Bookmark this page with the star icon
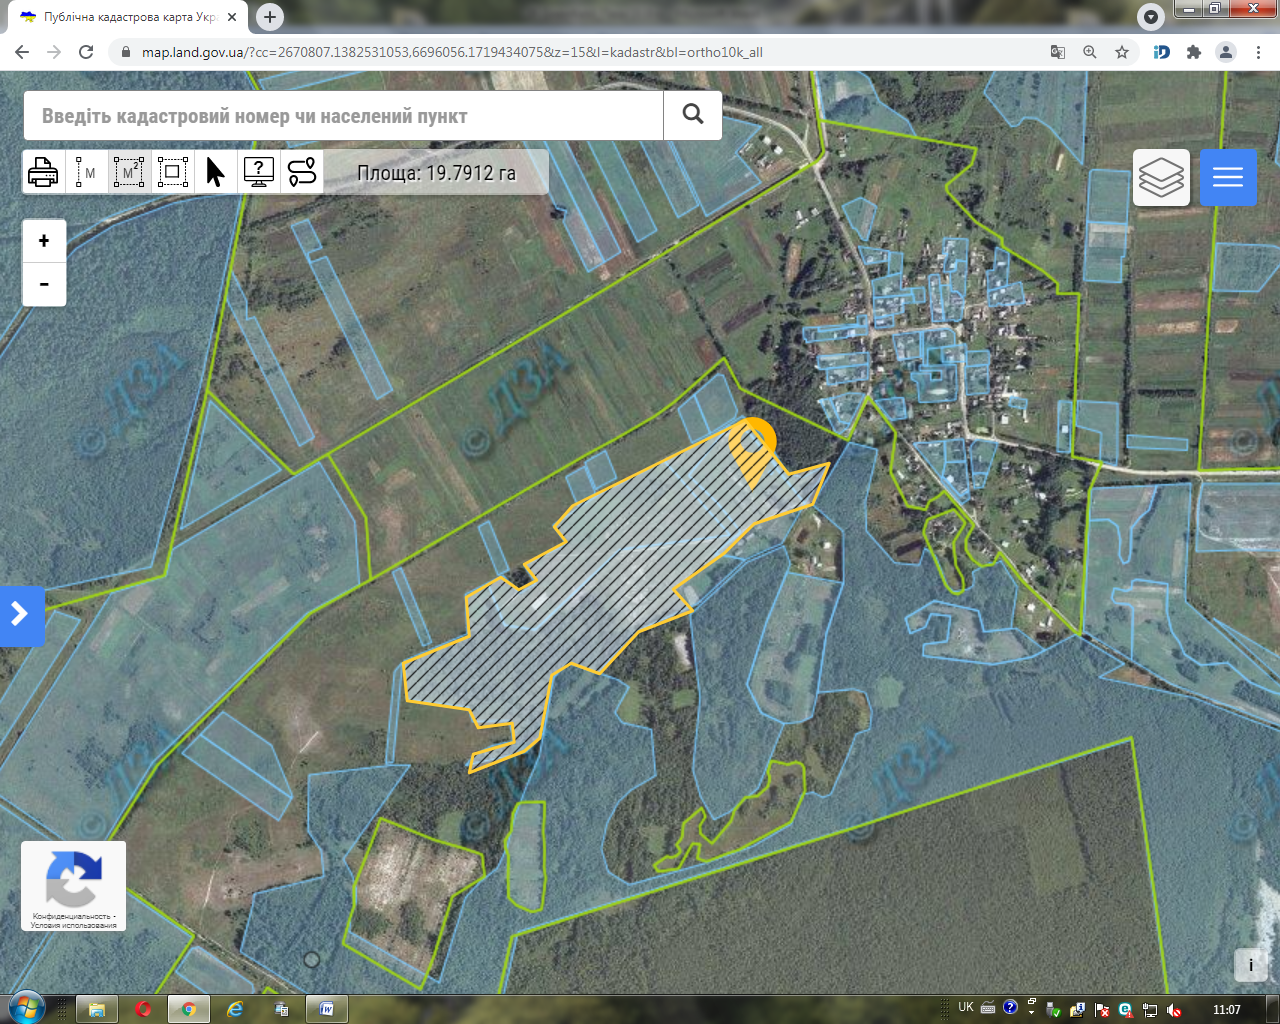The image size is (1280, 1024). pyautogui.click(x=1122, y=52)
